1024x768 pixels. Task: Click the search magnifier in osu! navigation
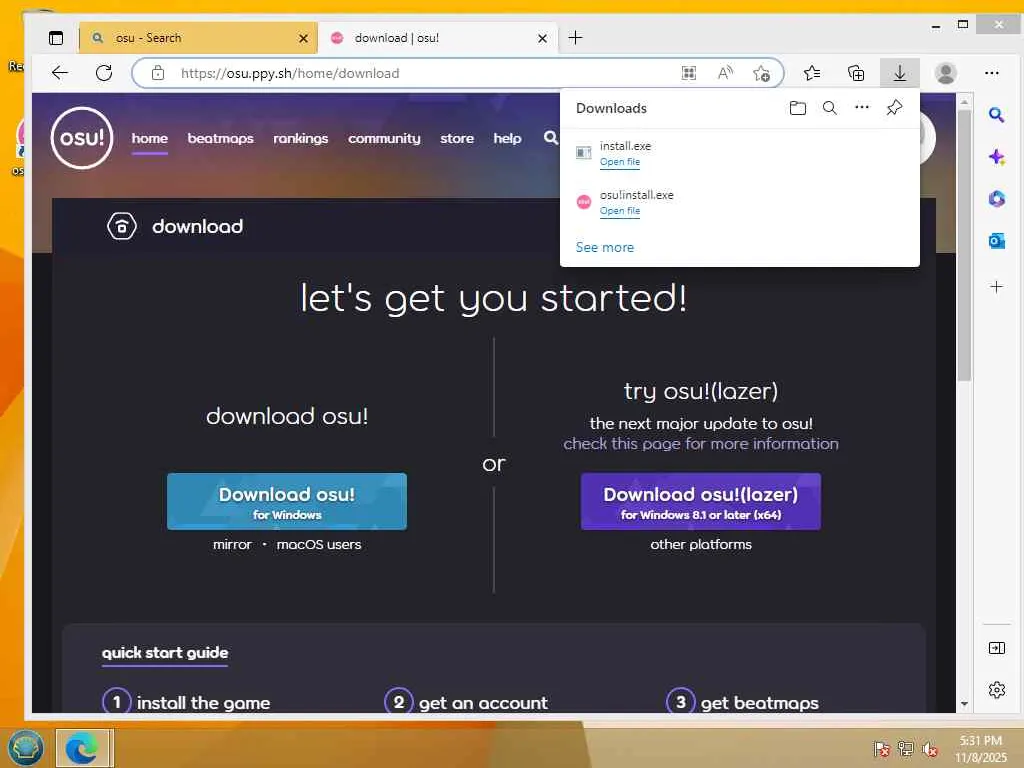coord(551,137)
